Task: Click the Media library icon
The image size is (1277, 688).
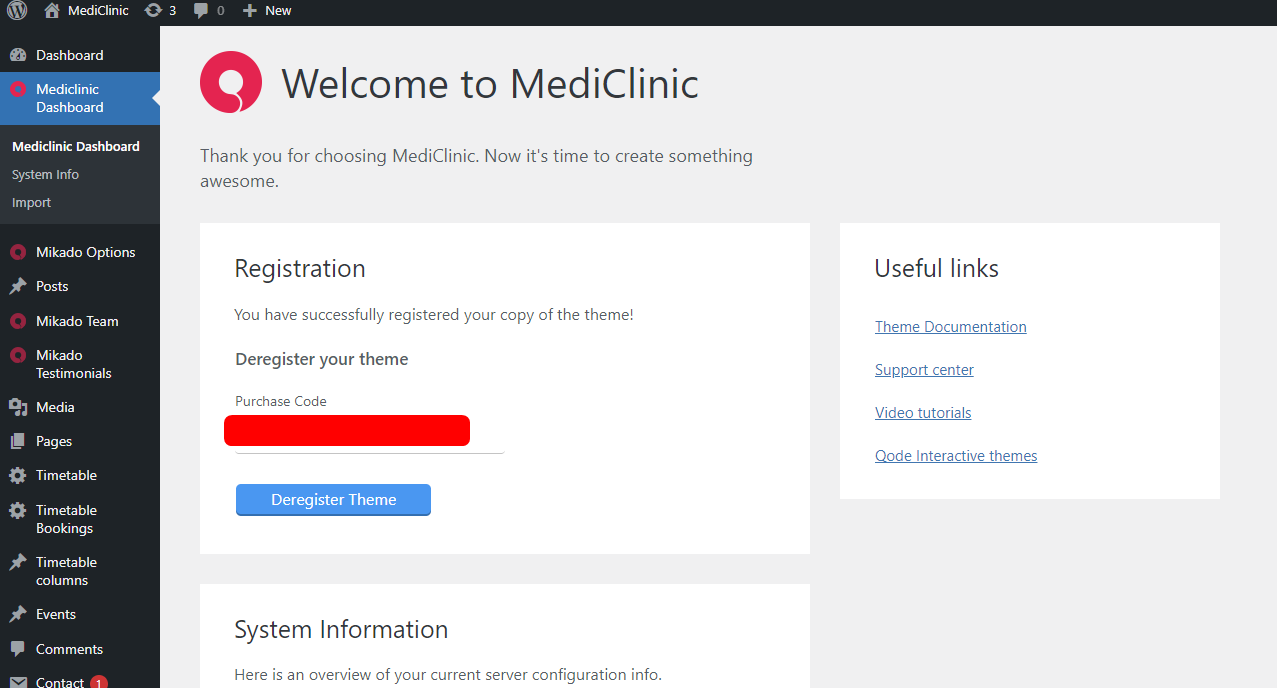Action: coord(18,407)
